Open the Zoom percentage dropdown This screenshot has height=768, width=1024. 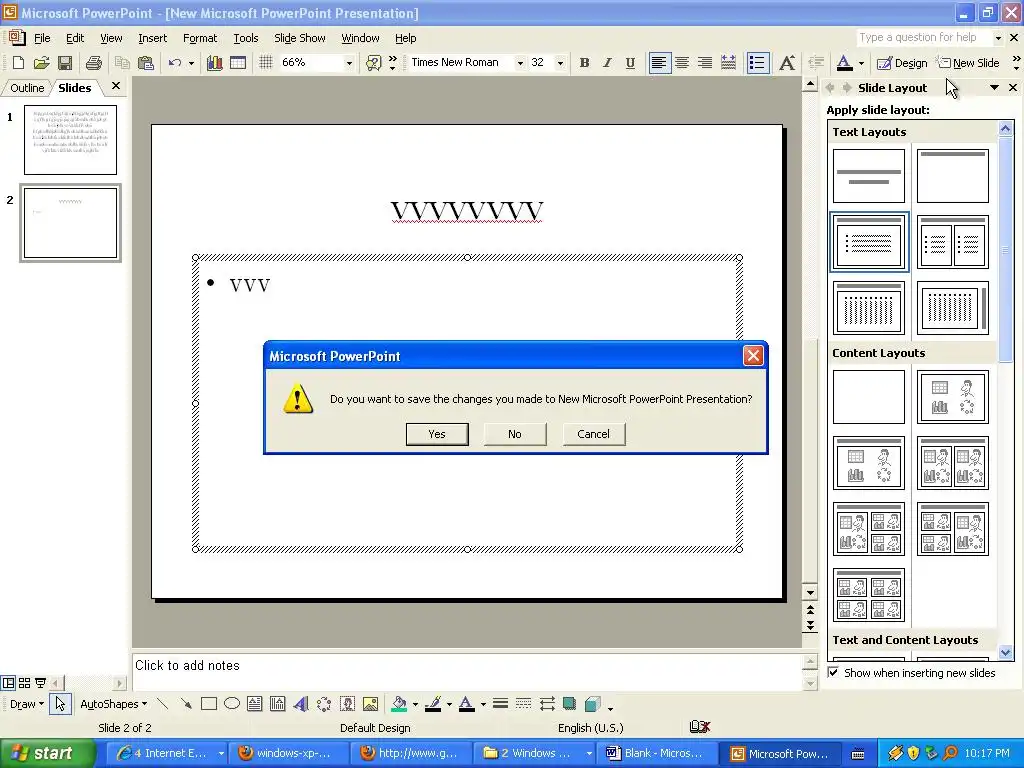tap(349, 63)
